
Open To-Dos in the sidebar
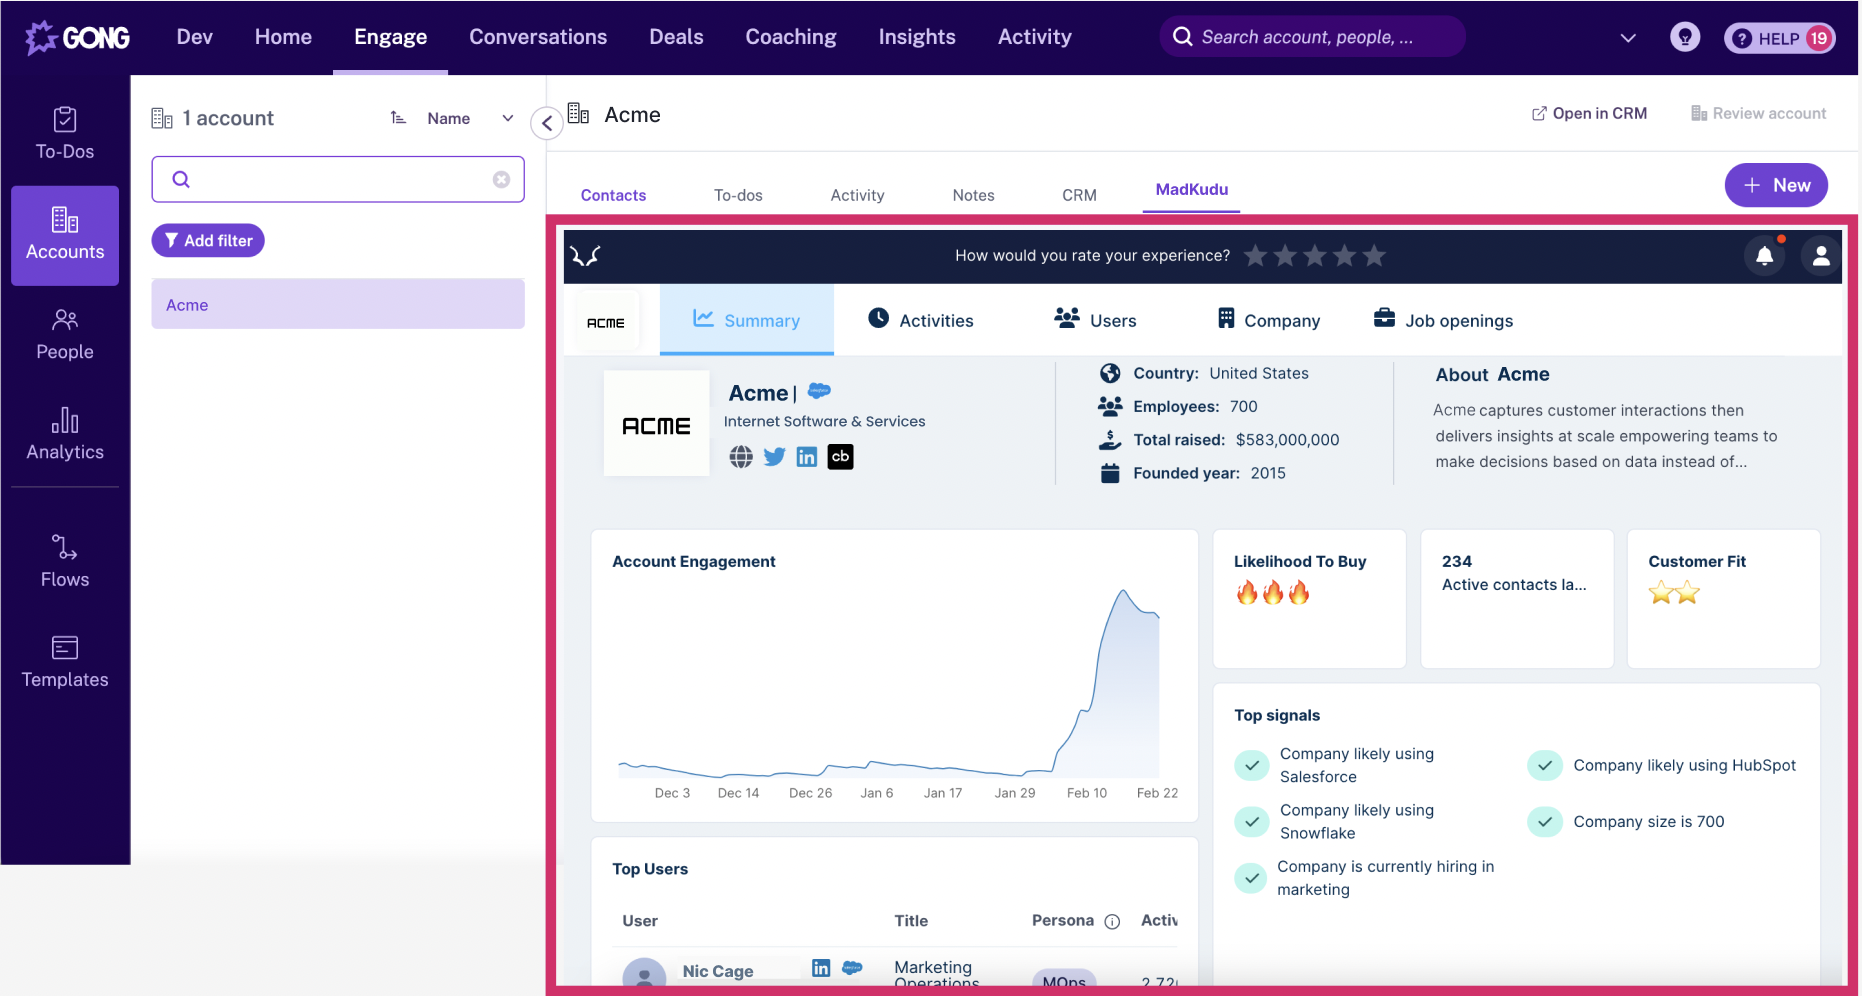[65, 134]
